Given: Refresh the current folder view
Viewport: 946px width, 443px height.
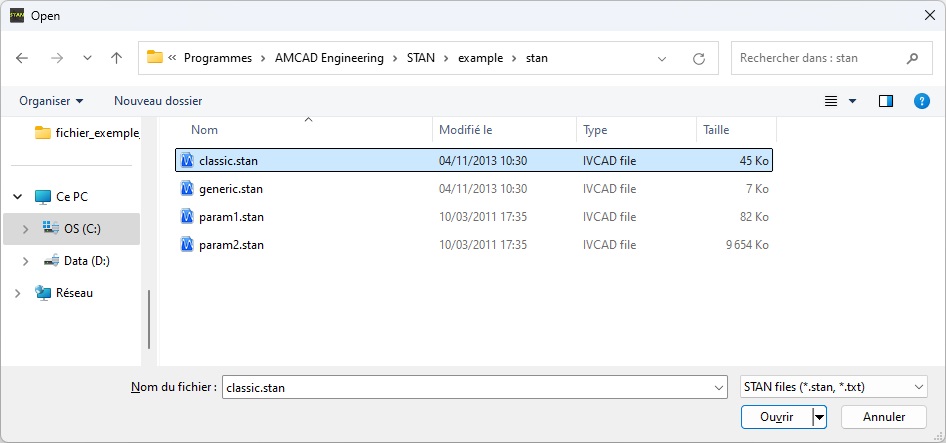Looking at the screenshot, I should 699,59.
